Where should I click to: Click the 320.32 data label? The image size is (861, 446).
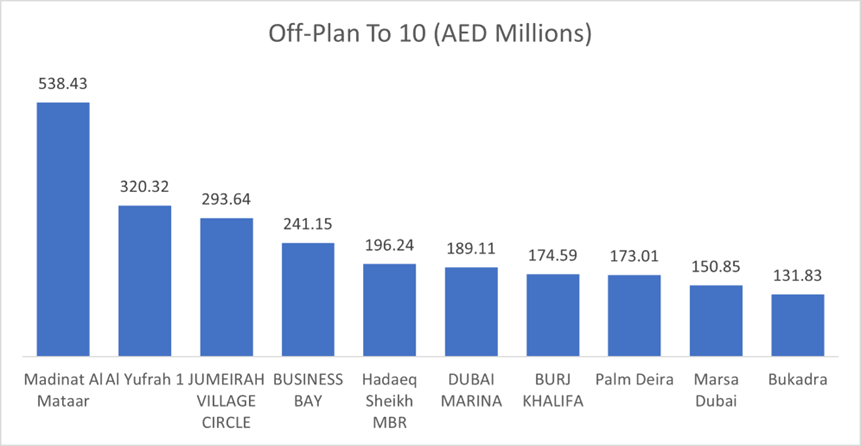click(x=145, y=189)
